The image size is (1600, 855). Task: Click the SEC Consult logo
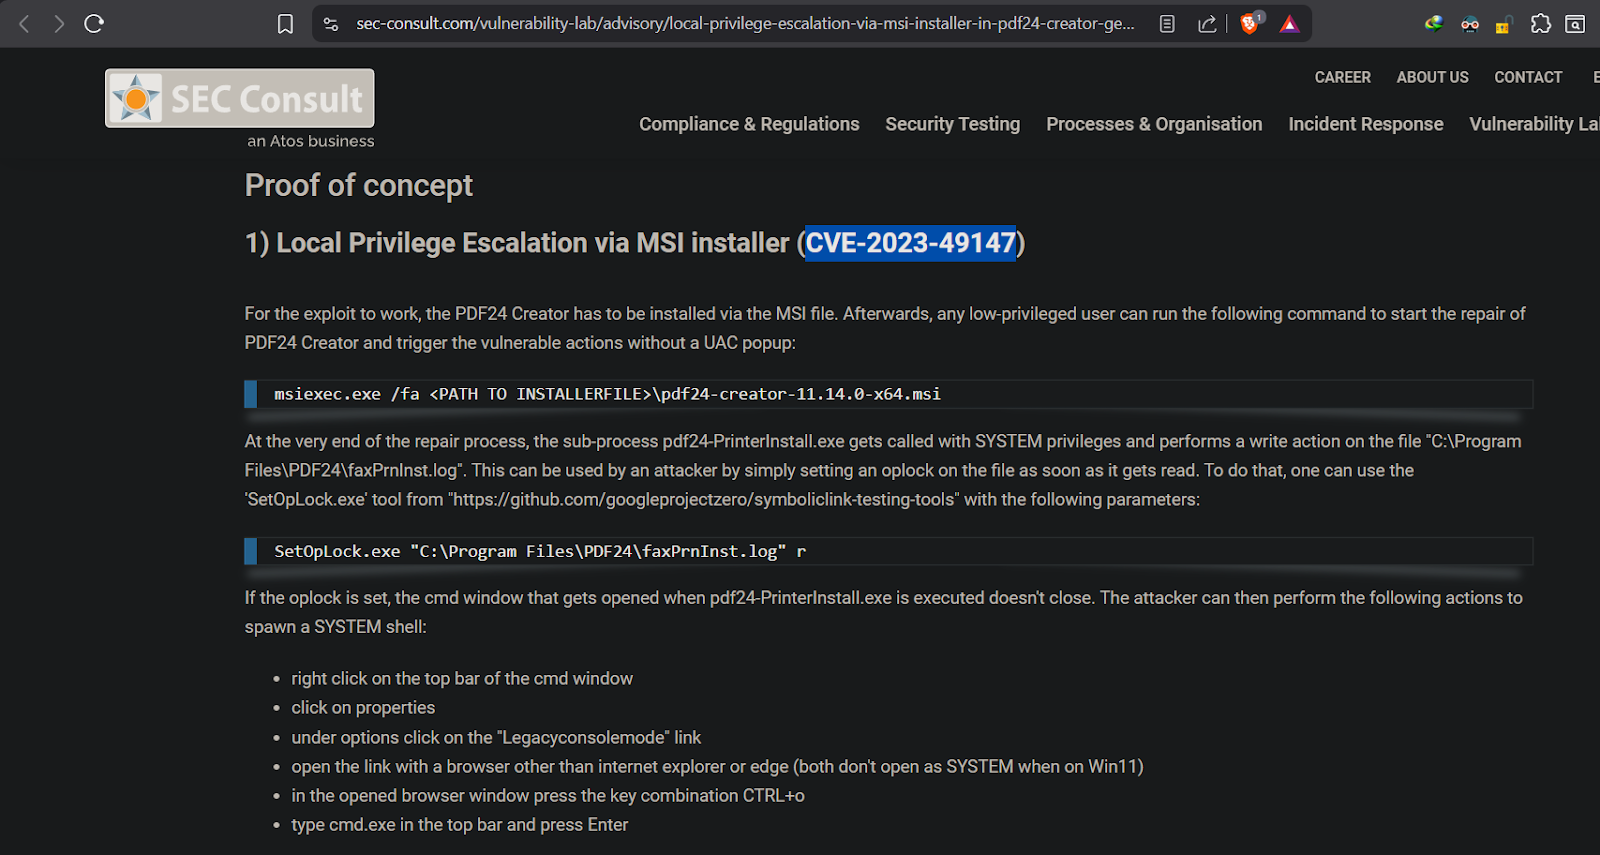tap(240, 98)
